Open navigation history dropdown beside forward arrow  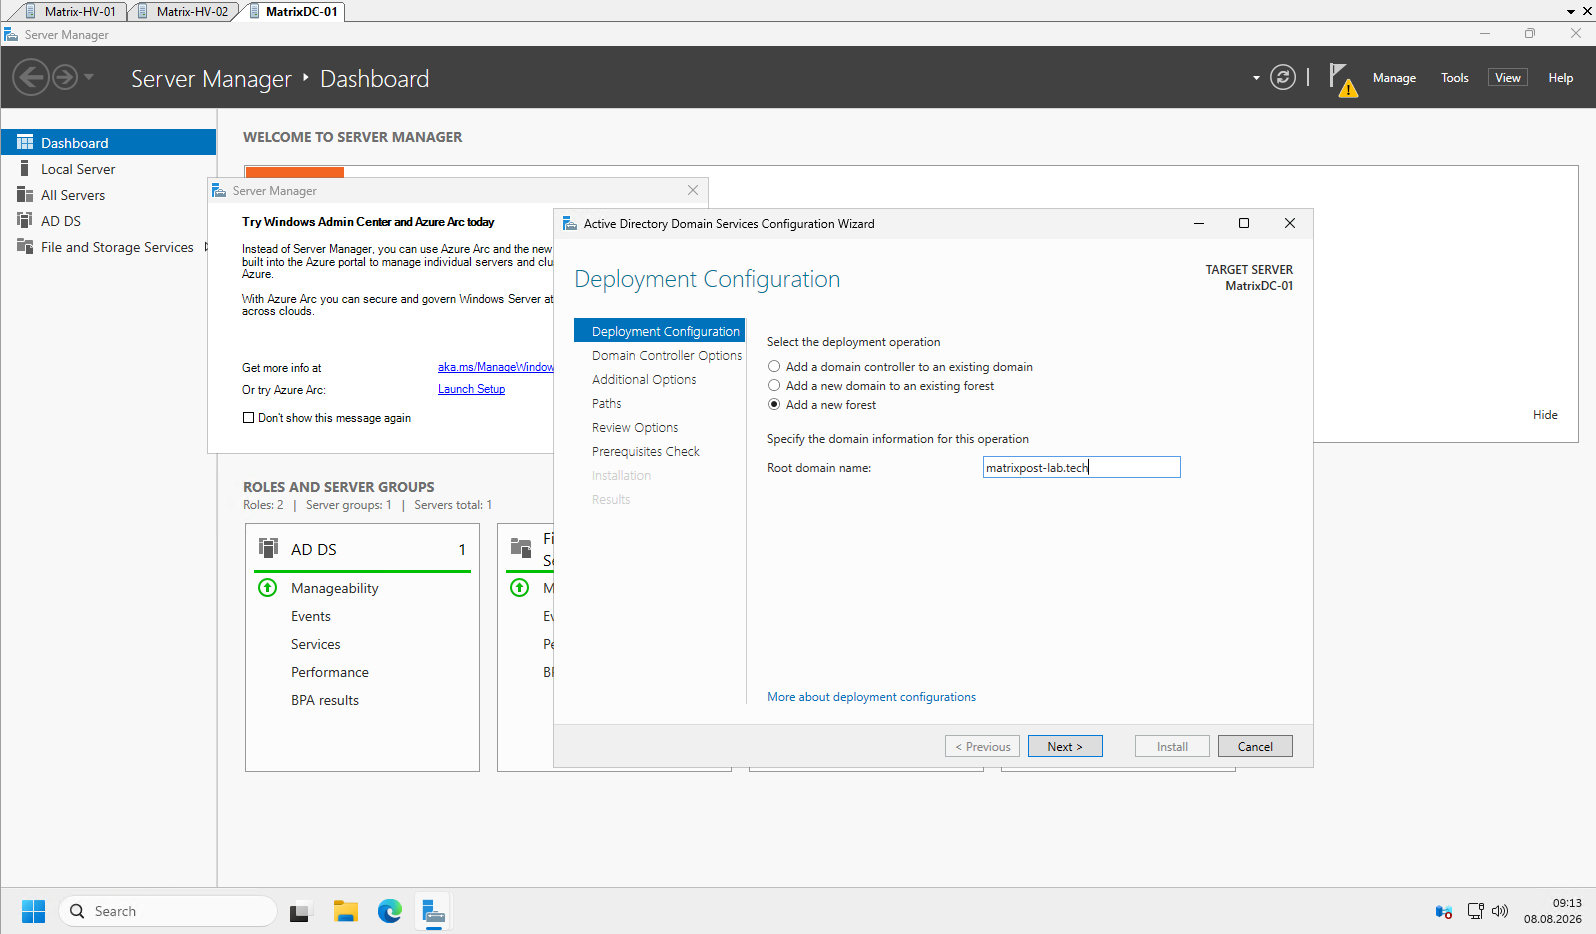(89, 77)
